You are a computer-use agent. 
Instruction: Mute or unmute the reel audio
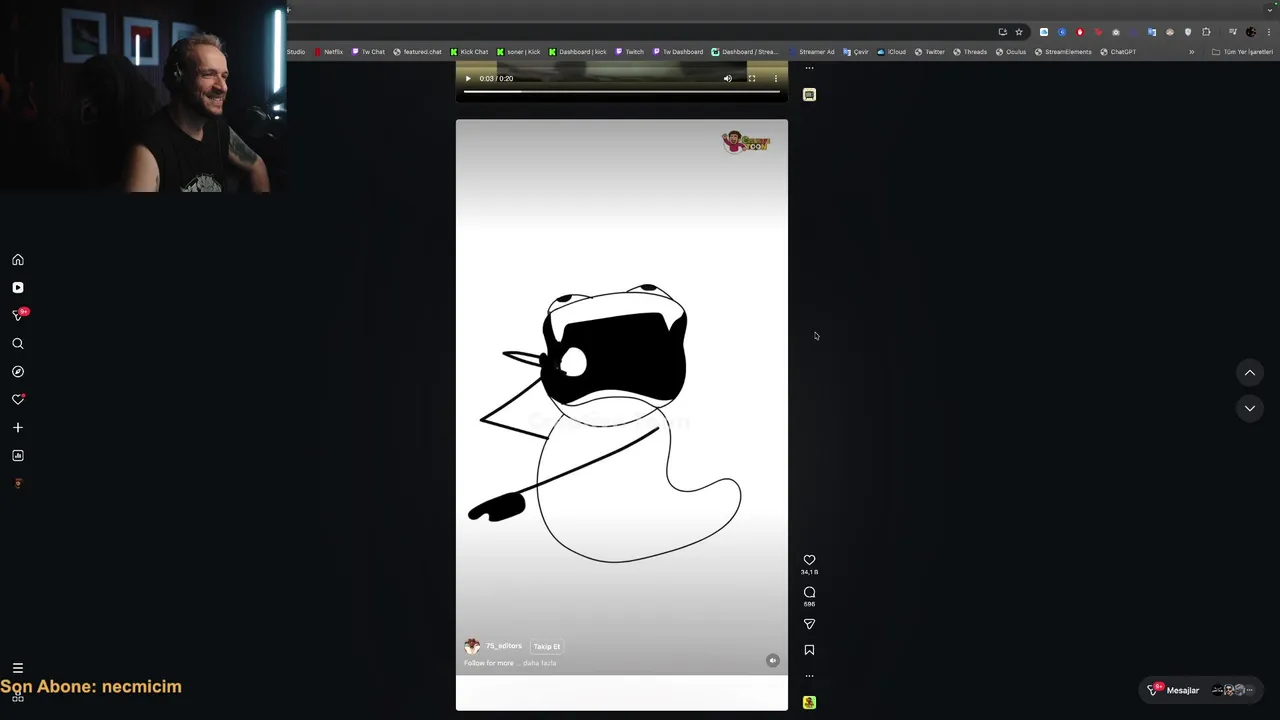click(x=772, y=660)
